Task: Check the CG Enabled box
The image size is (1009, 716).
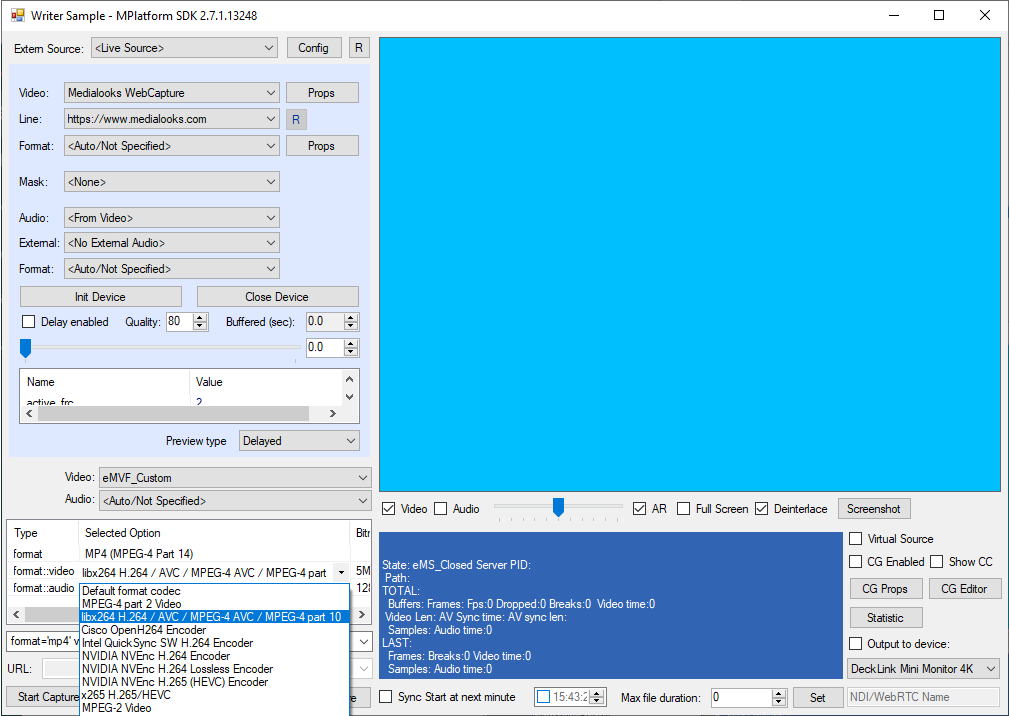Action: [x=855, y=561]
